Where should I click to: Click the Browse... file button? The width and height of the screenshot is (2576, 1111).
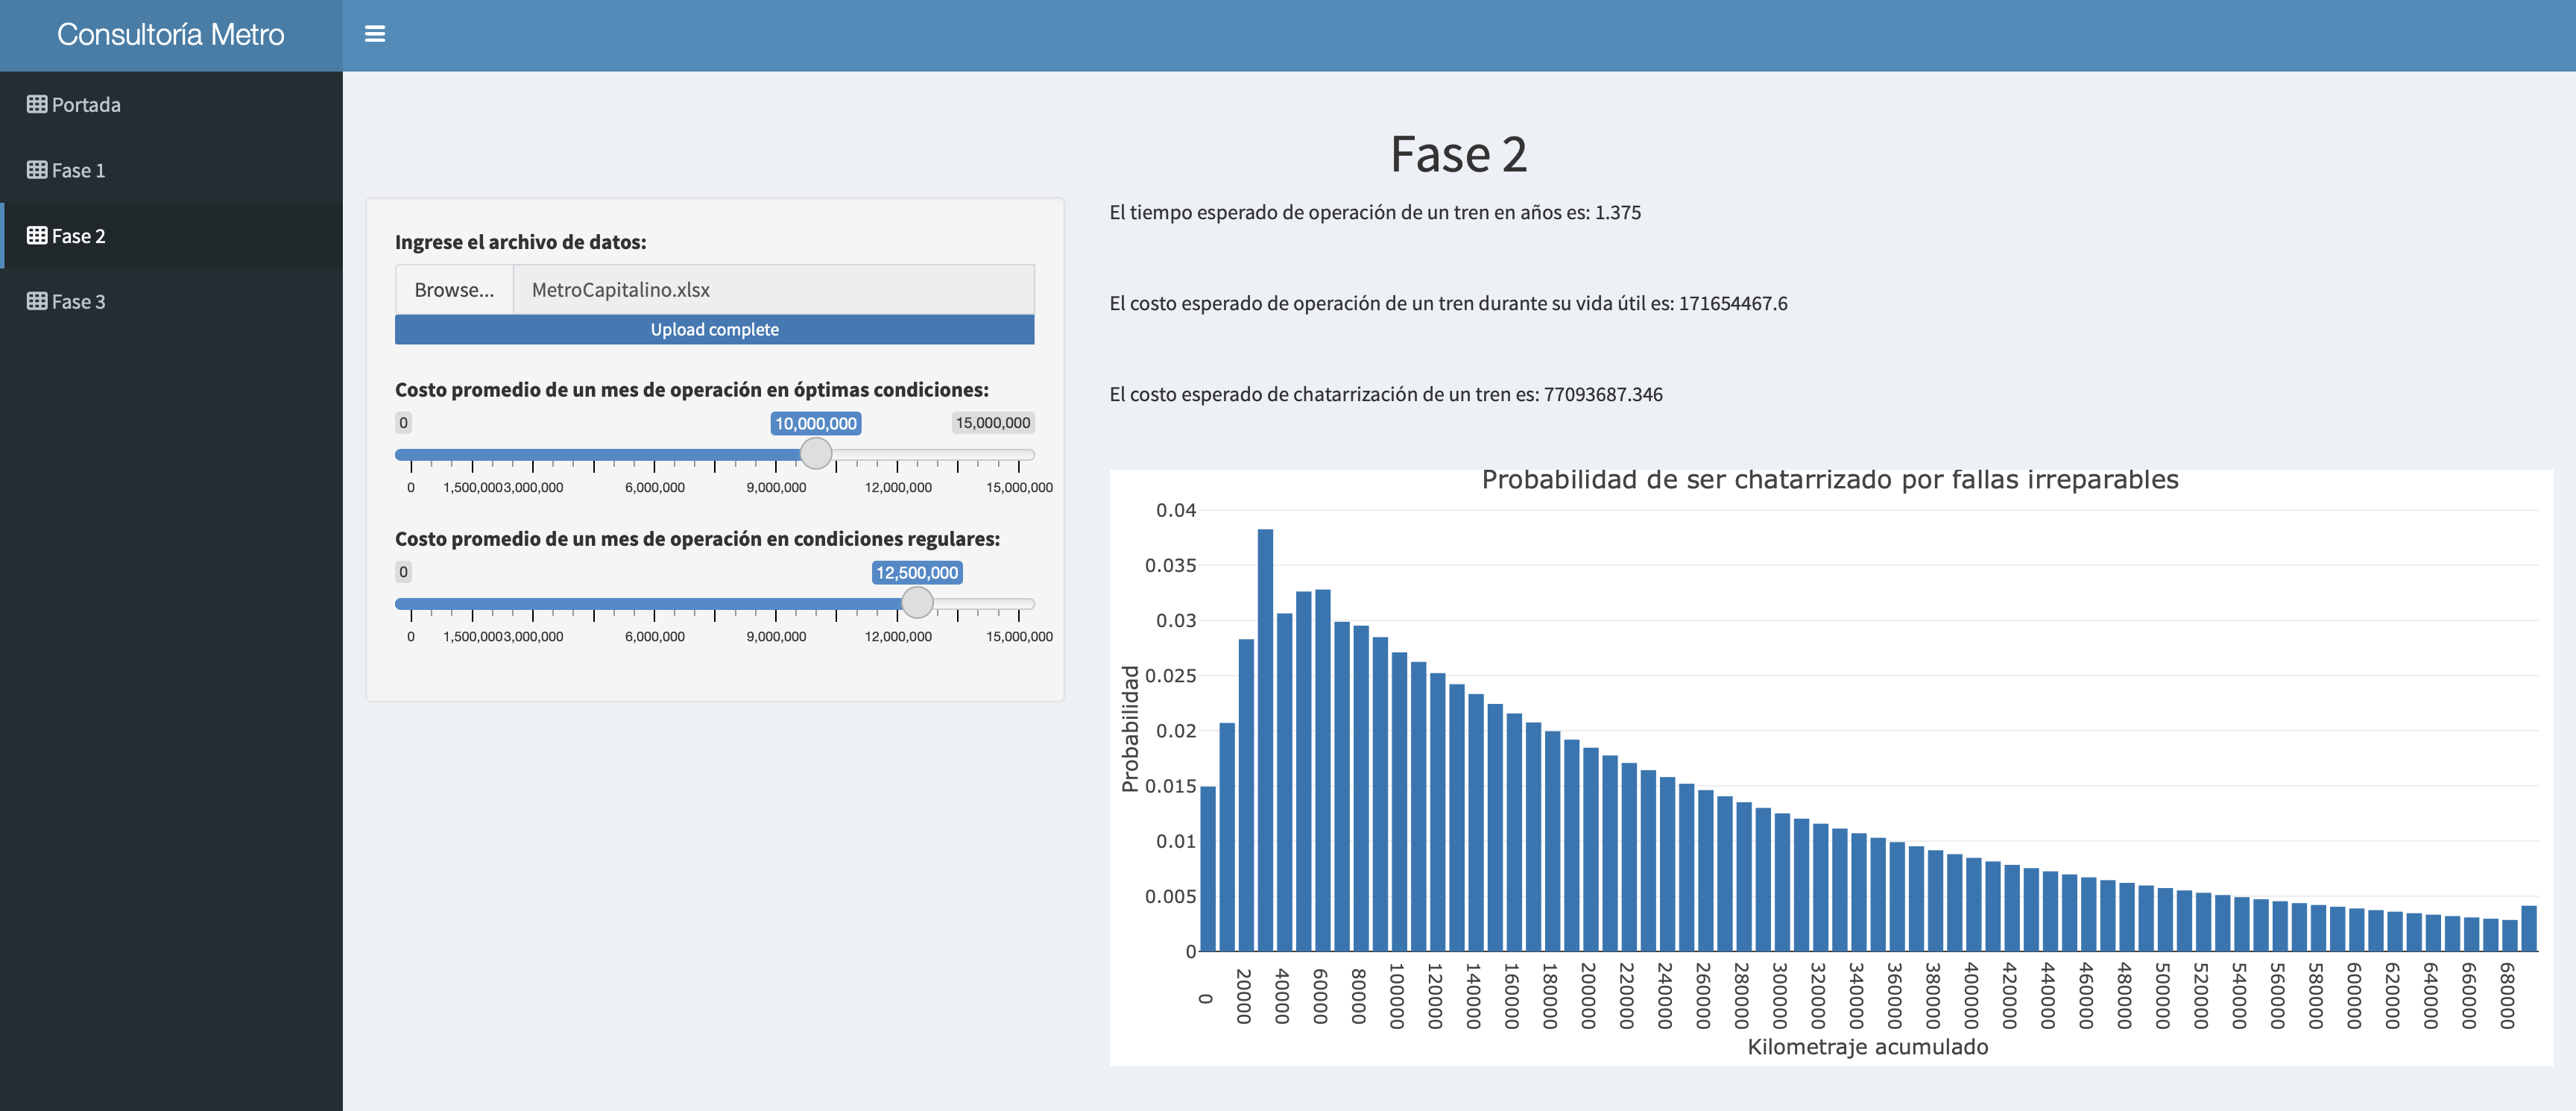(454, 290)
